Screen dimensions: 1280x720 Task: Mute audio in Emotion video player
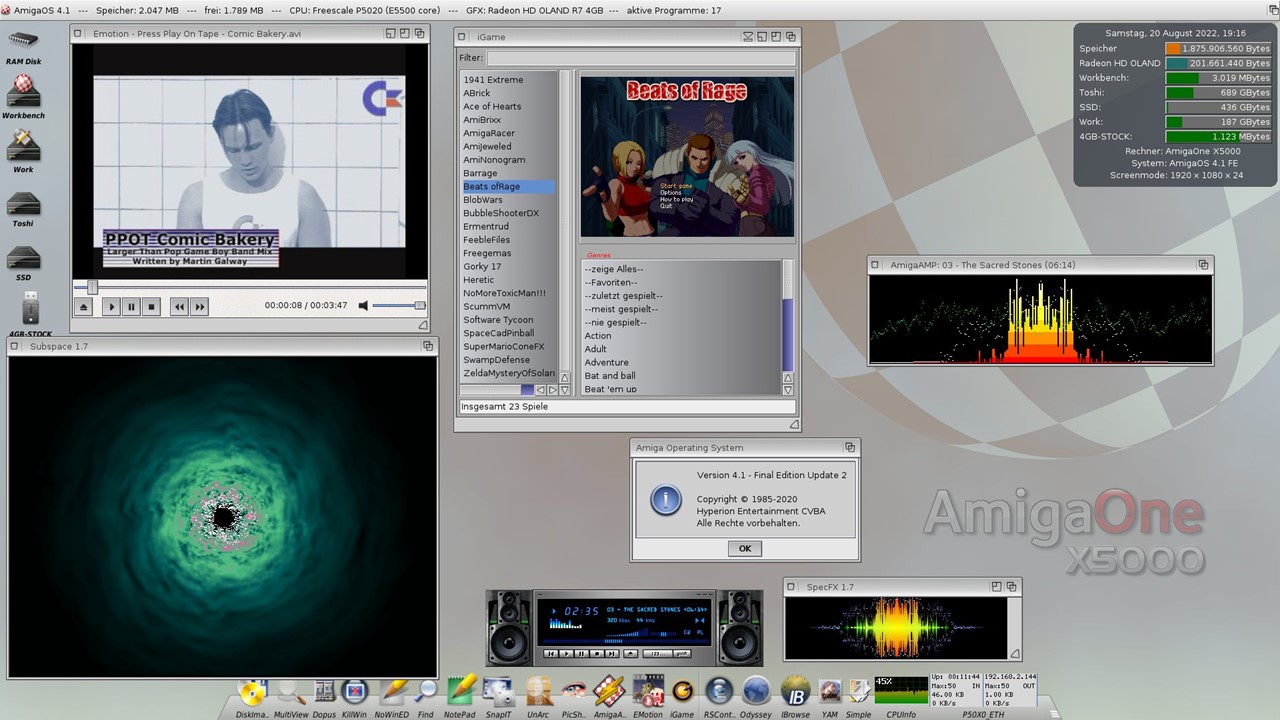(x=364, y=306)
